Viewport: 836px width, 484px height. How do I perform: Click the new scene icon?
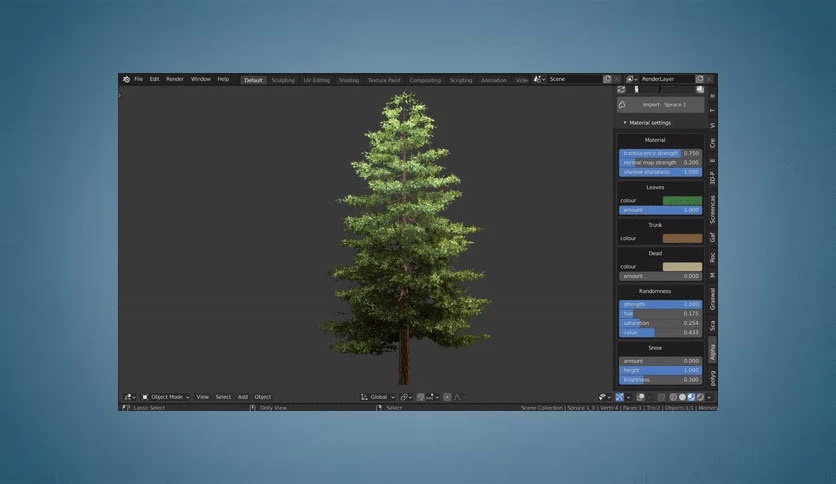pos(607,79)
